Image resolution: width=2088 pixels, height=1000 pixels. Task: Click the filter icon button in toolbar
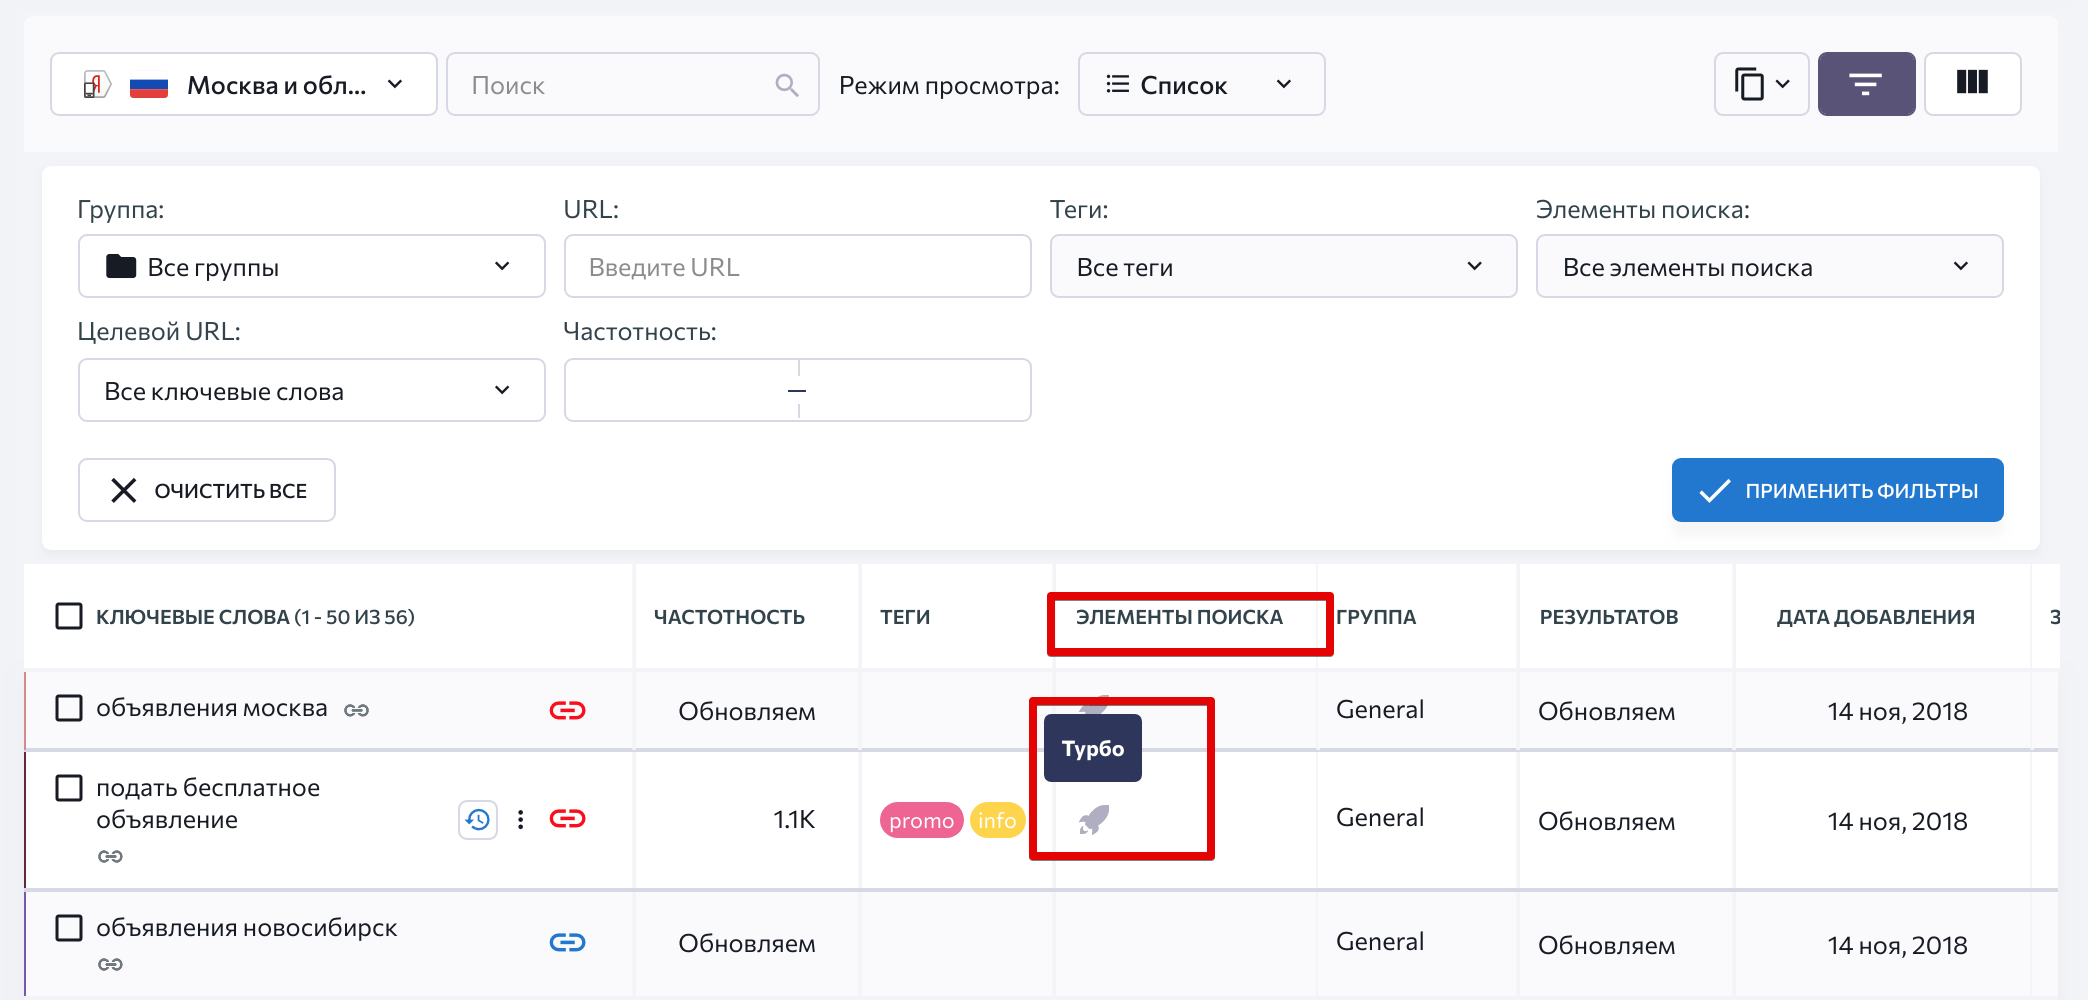click(x=1866, y=84)
